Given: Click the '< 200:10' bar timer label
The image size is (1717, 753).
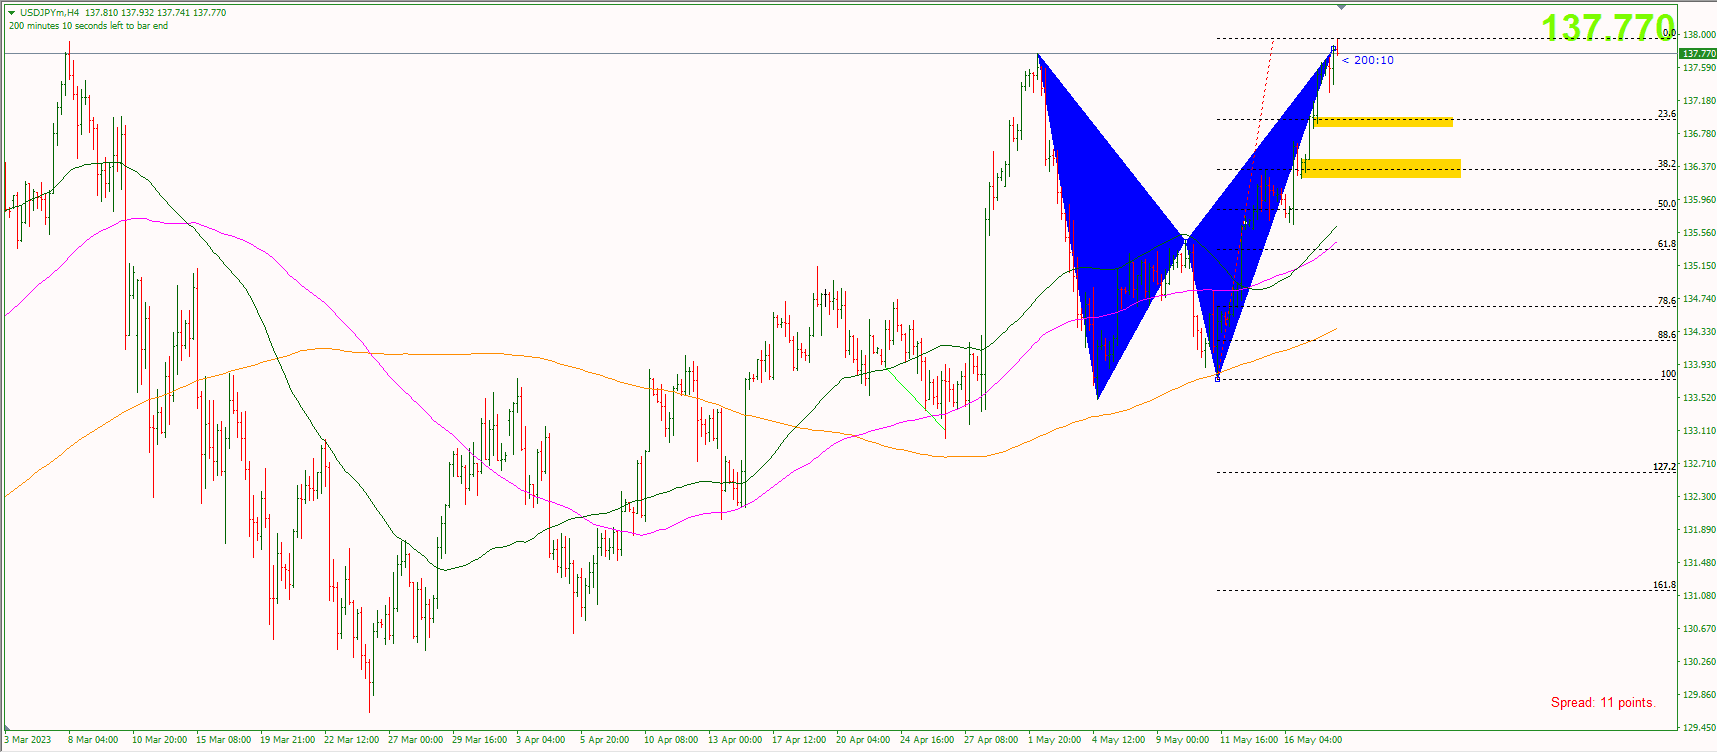Looking at the screenshot, I should 1368,60.
